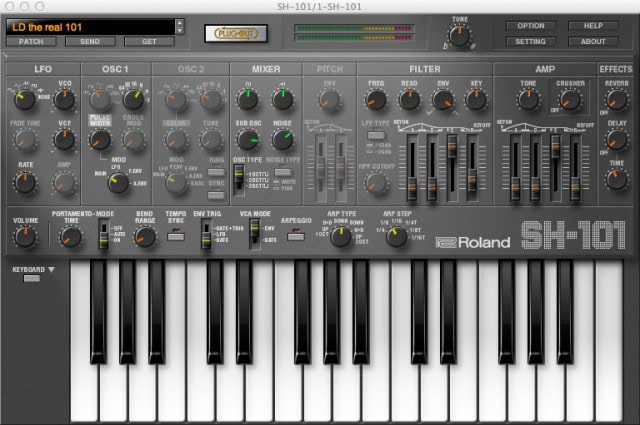Screen dimensions: 640x425
Task: Switch the VCA Mode Env/Gate selector
Action: pos(255,234)
